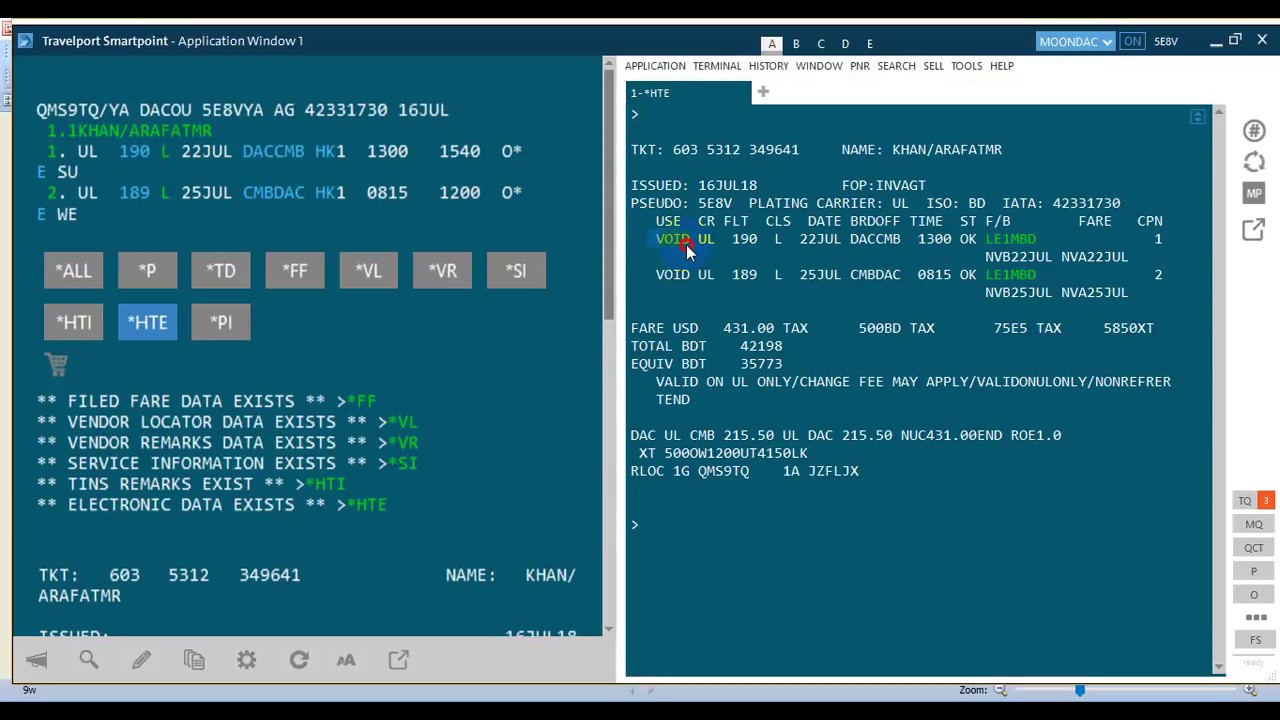Viewport: 1280px width, 720px height.
Task: Open the WINDOW menu
Action: click(x=819, y=66)
